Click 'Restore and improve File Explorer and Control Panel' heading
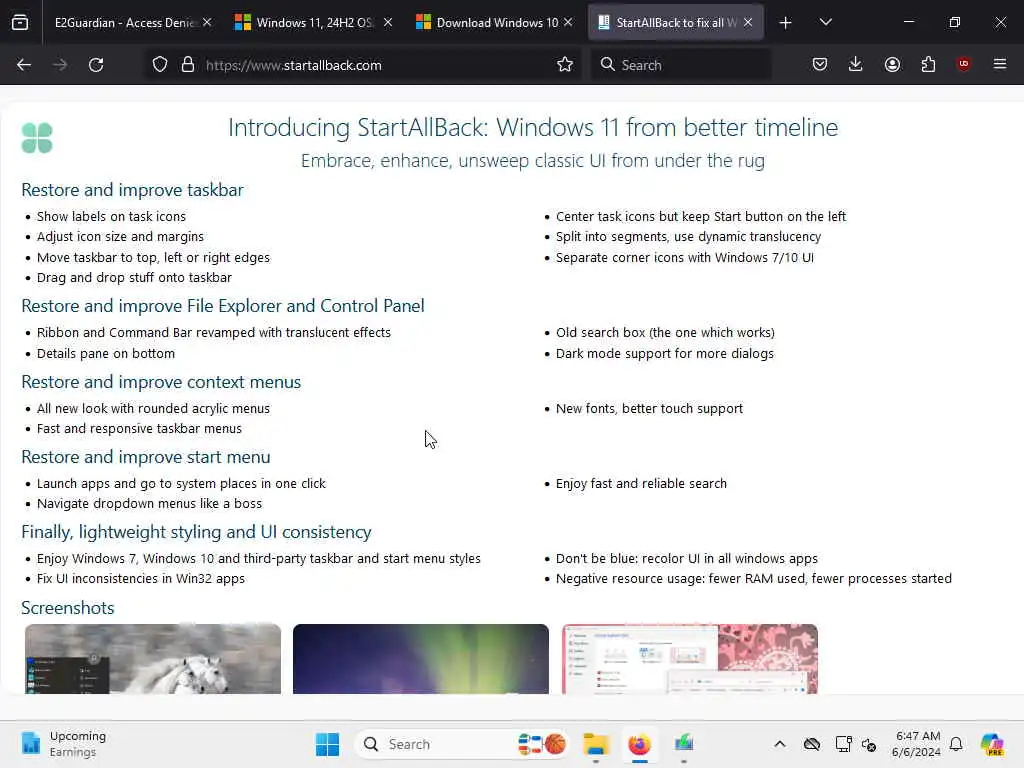The height and width of the screenshot is (768, 1024). point(223,306)
